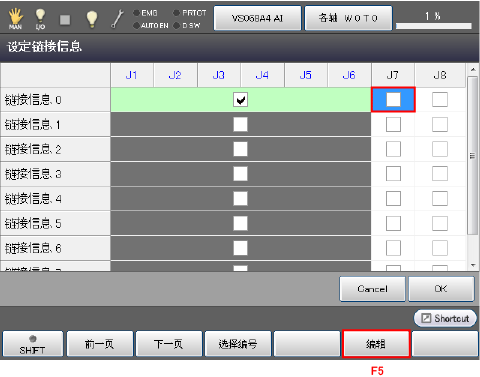This screenshot has height=377, width=480.
Task: Click the J2 column header
Action: point(175,75)
